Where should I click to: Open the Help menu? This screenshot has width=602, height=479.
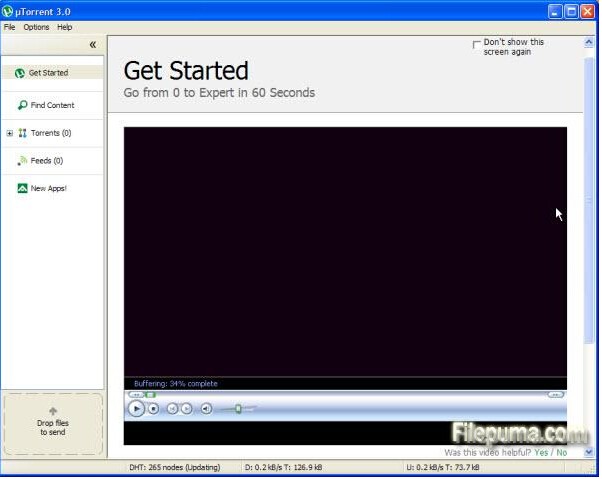64,27
